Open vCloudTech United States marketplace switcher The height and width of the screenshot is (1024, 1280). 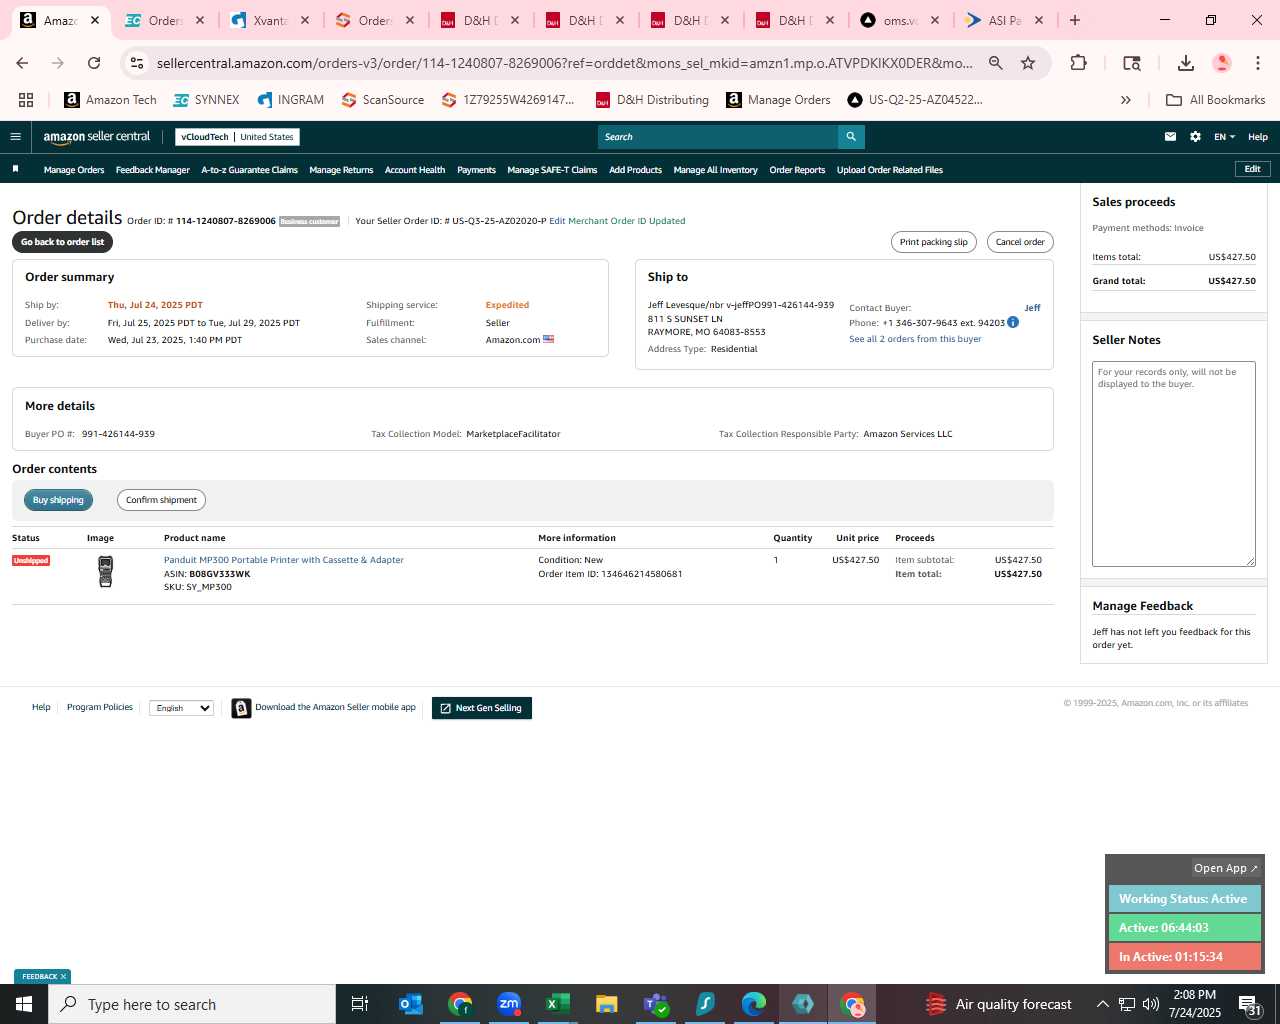tap(237, 137)
